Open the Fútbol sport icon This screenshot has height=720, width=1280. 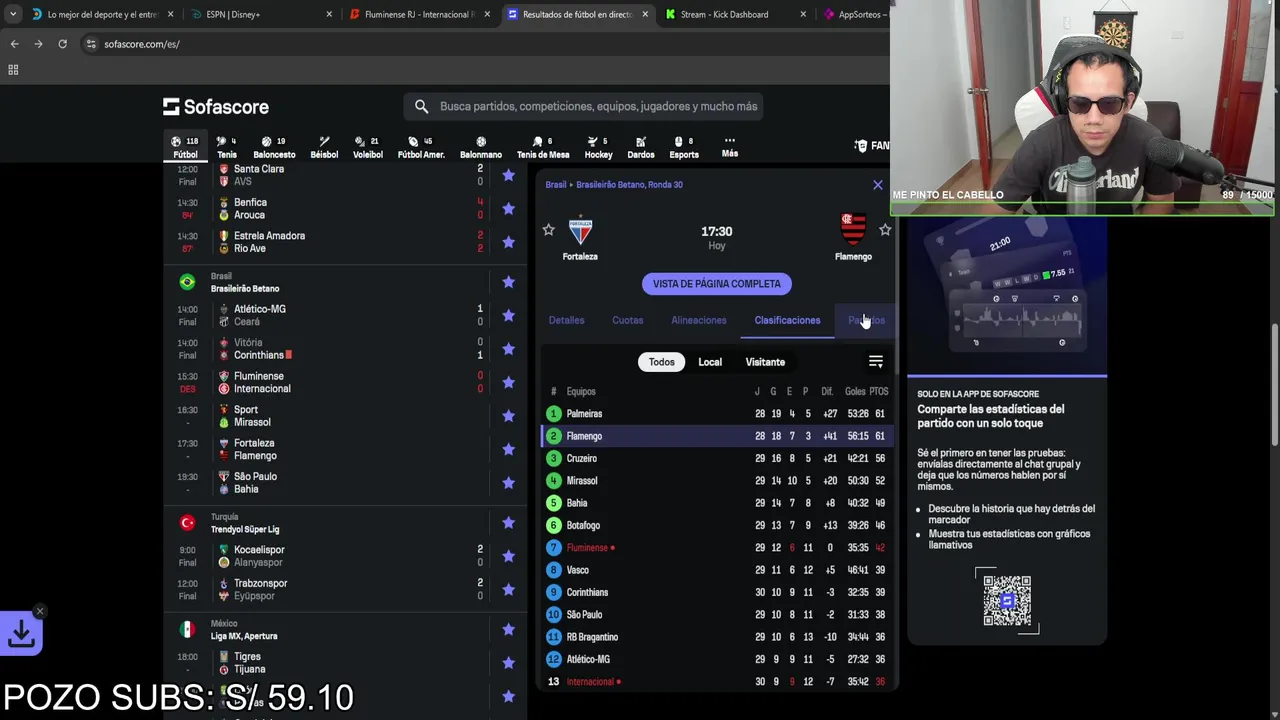(185, 147)
